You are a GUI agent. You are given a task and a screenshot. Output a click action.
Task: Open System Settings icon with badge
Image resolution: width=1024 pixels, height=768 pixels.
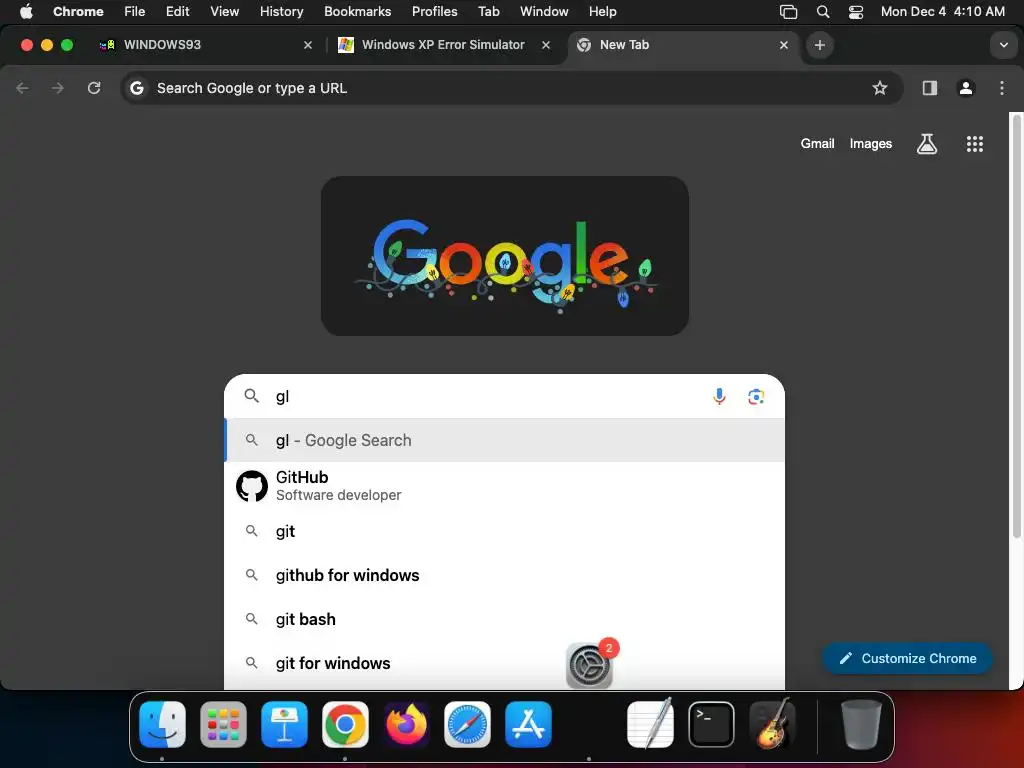coord(589,666)
